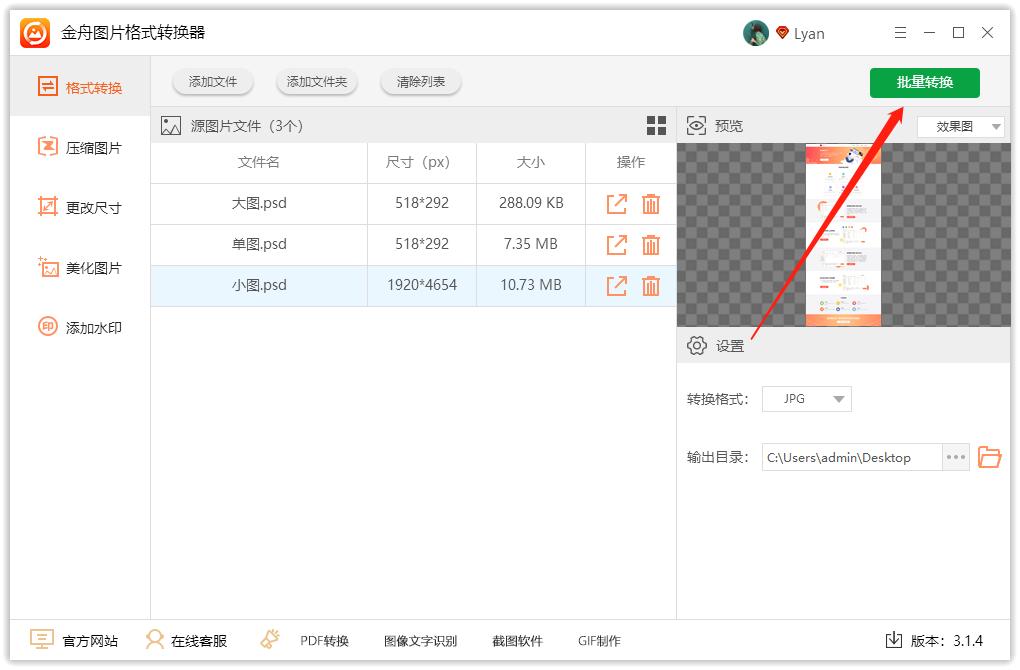Click the settings gear next to 设置

697,345
